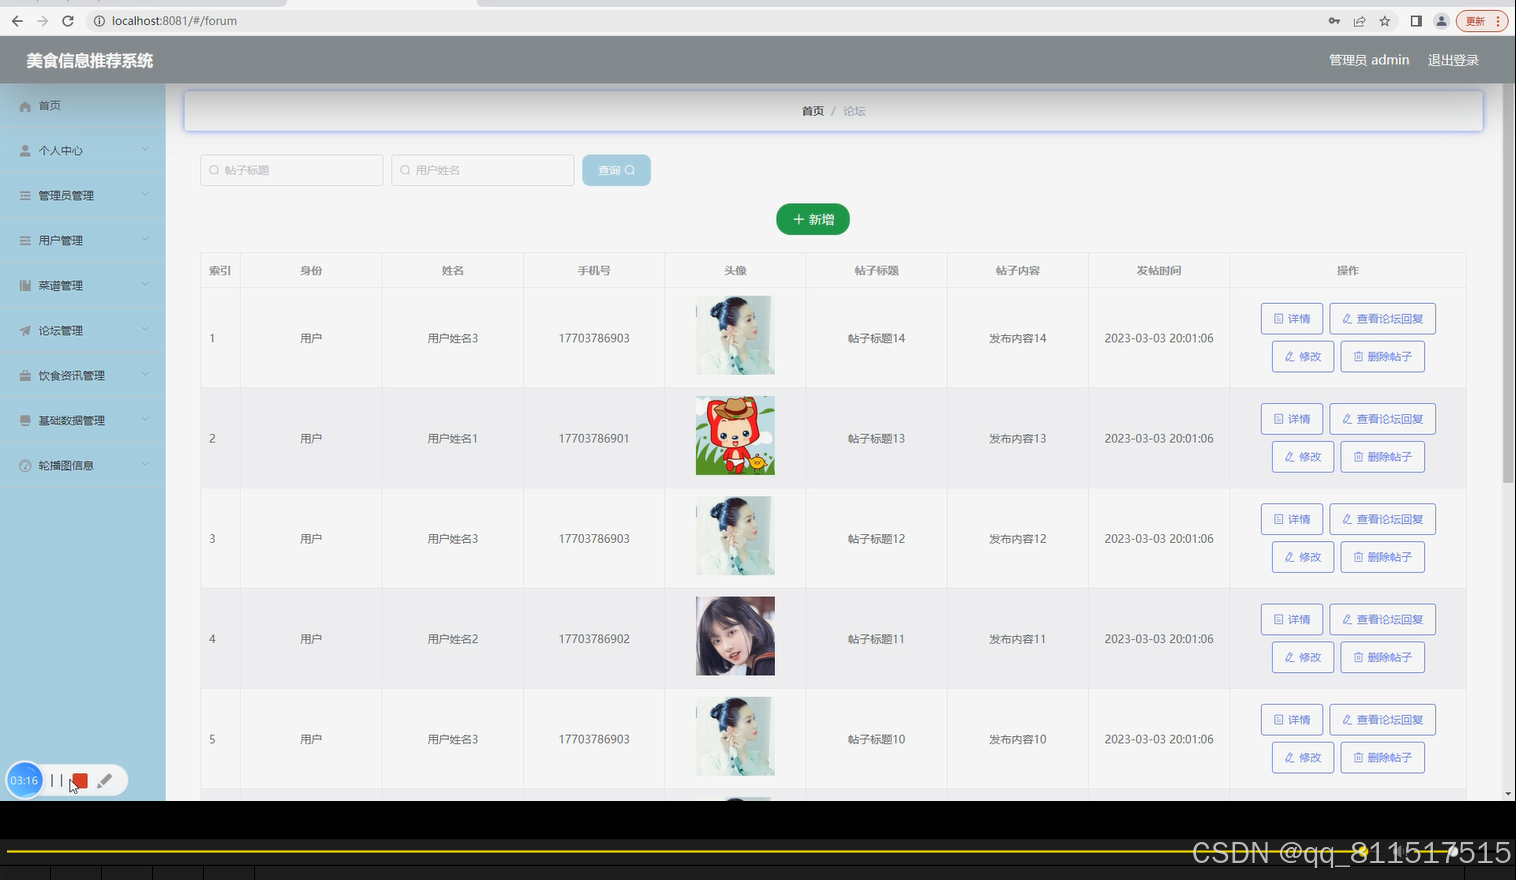Click the browser back arrow
The width and height of the screenshot is (1516, 880).
tap(17, 21)
